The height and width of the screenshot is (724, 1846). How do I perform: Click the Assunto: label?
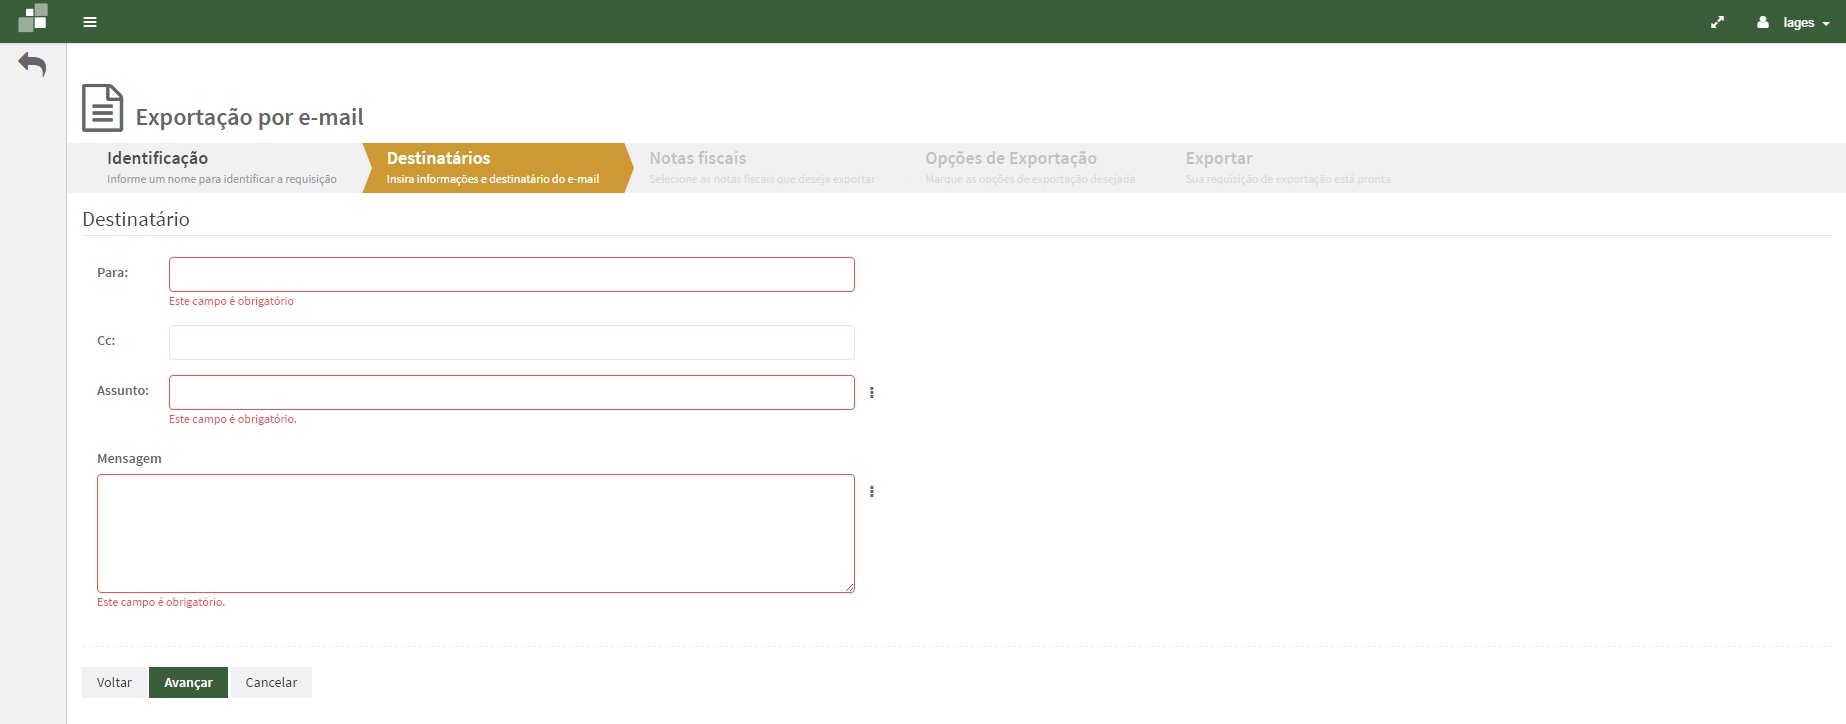[x=123, y=391]
